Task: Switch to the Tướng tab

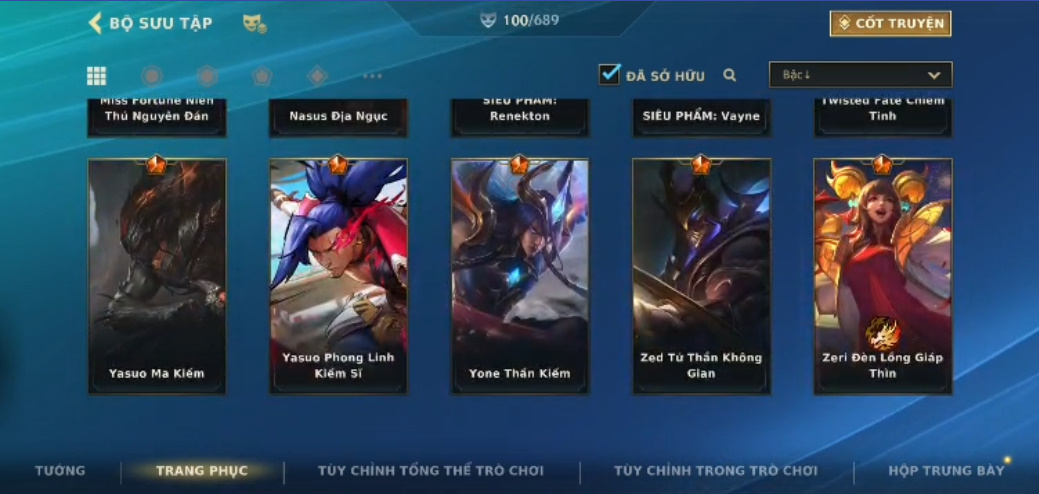Action: [60, 471]
